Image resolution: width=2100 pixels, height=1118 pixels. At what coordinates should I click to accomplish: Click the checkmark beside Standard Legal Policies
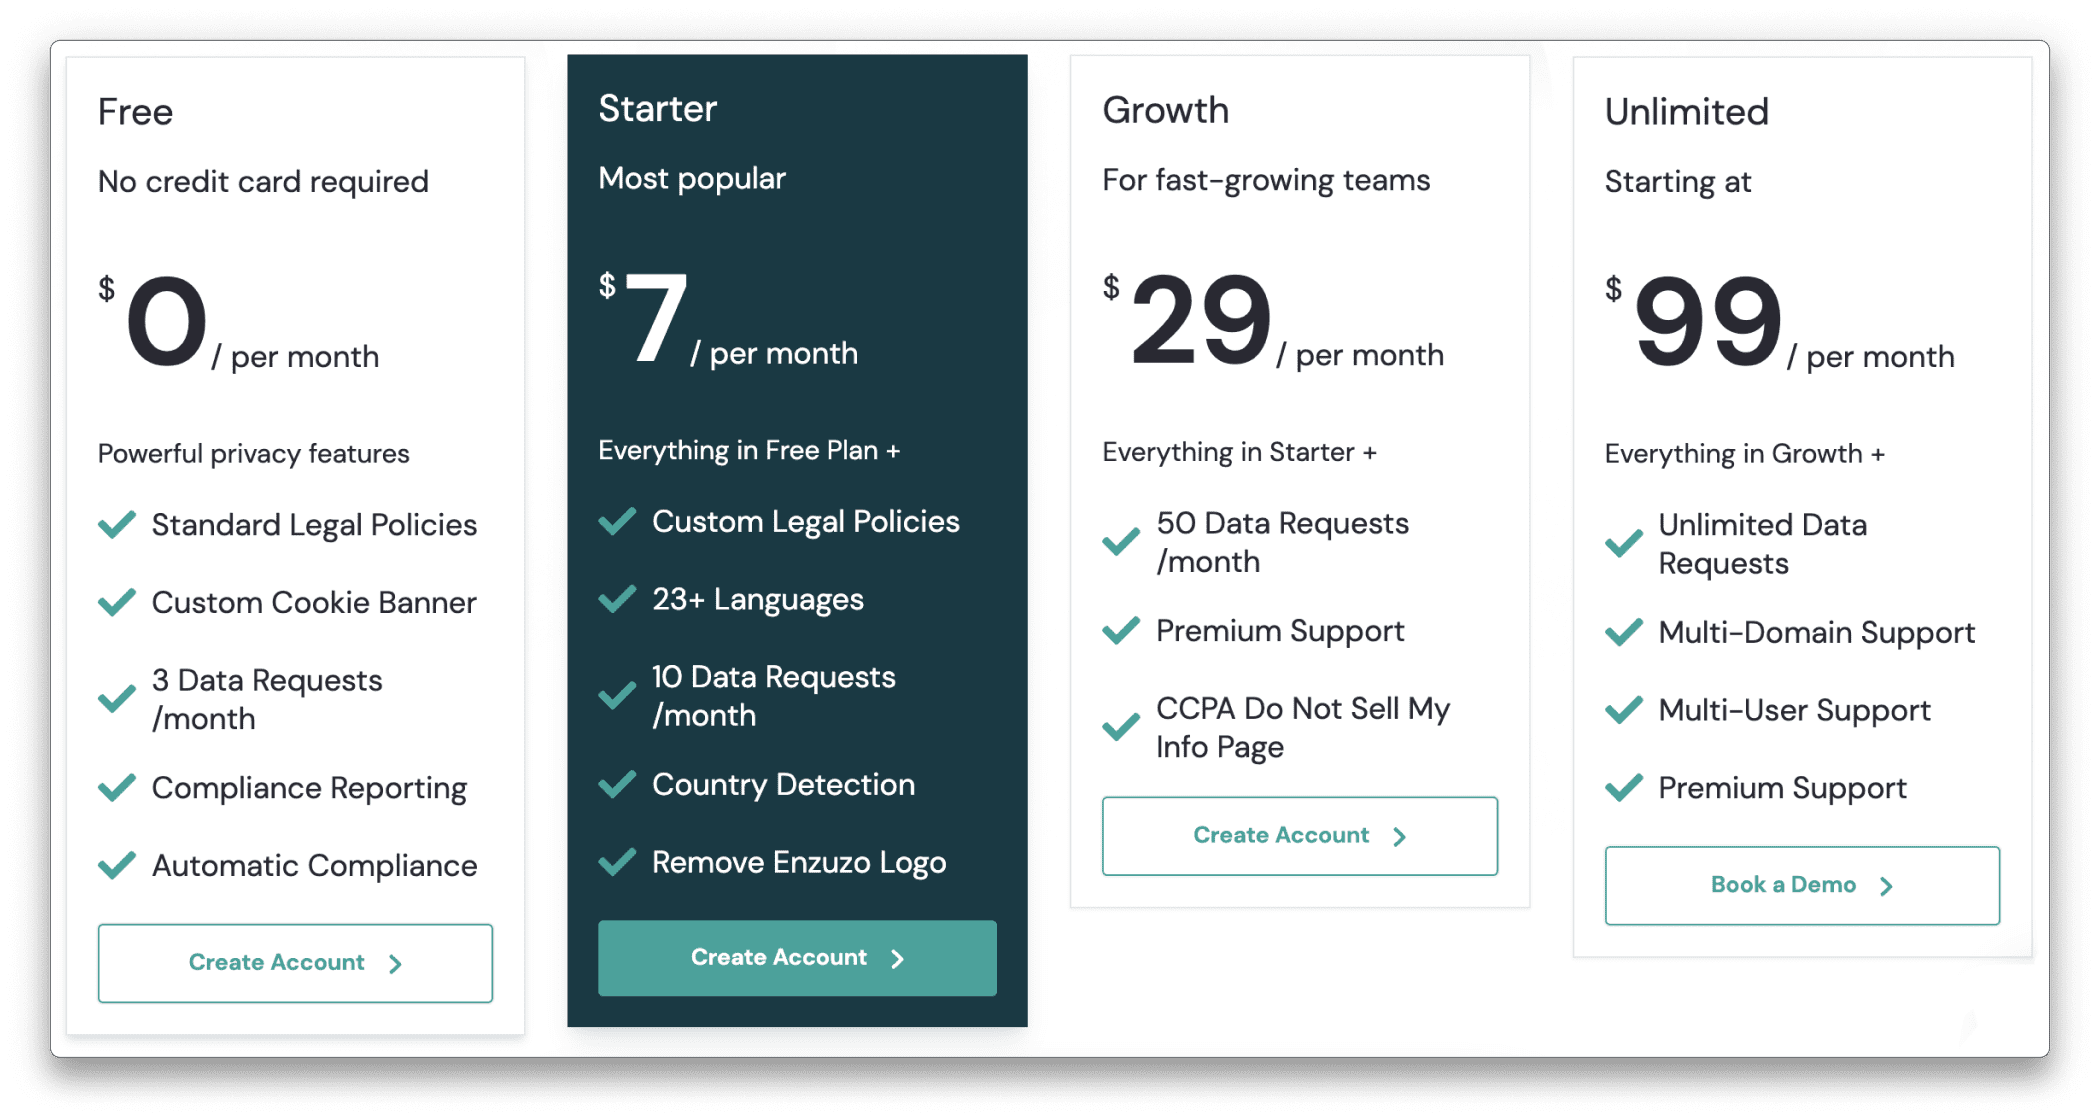tap(117, 524)
